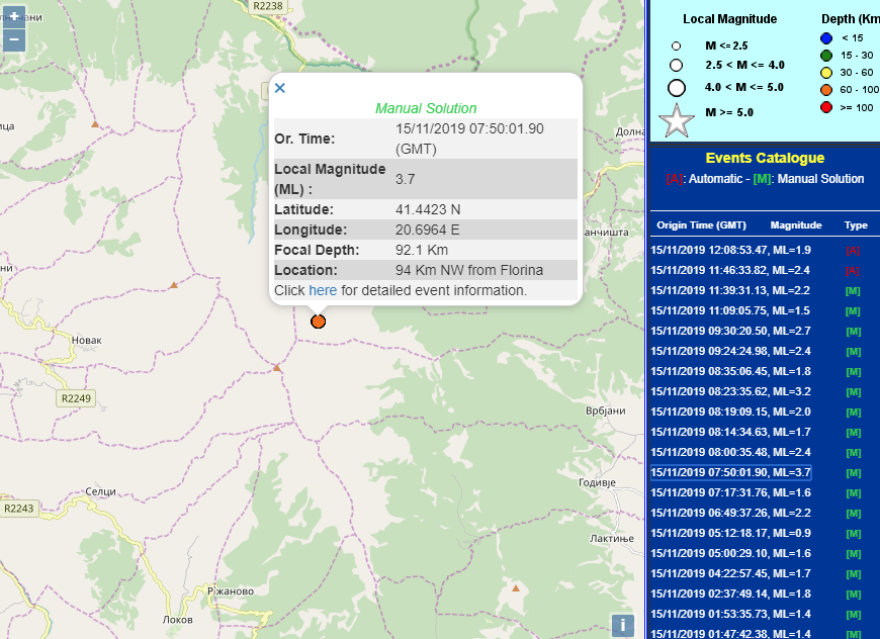
Task: Click the map zoom out minus button
Action: (x=14, y=40)
